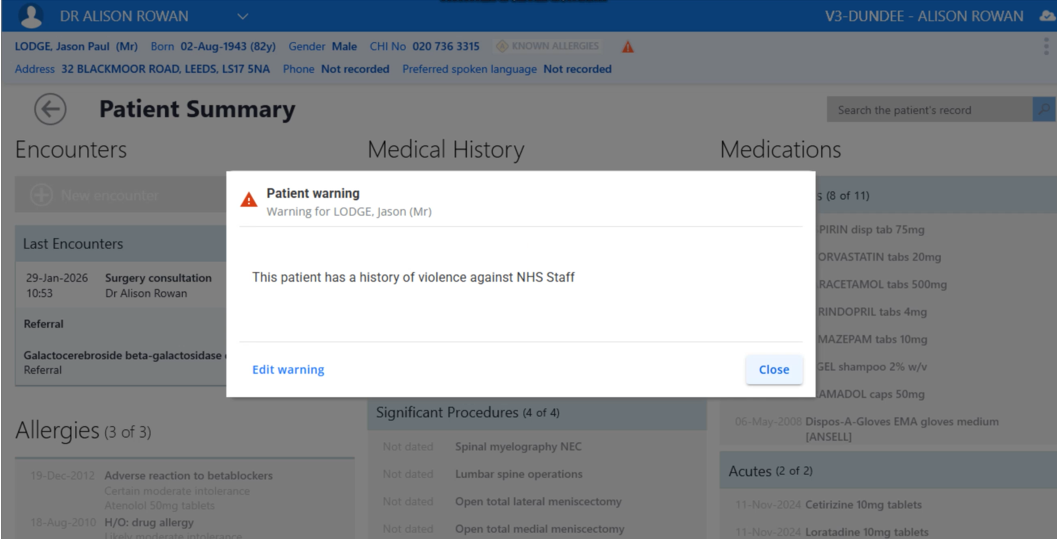The image size is (1057, 539).
Task: Select the Significant Procedures (4 of 4) header
Action: click(x=537, y=412)
